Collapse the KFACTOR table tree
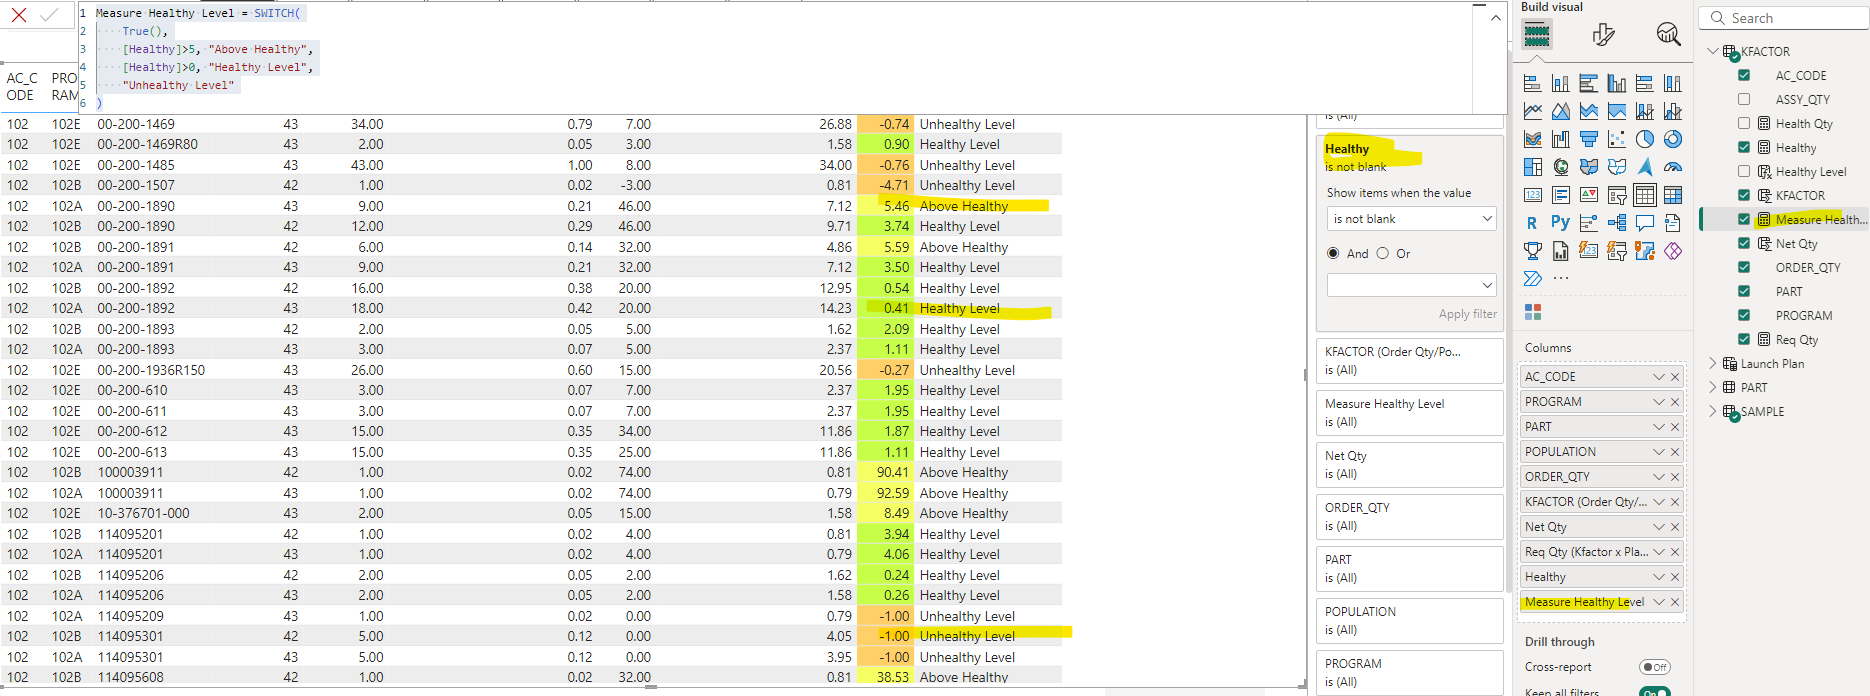This screenshot has height=696, width=1870. pyautogui.click(x=1713, y=51)
